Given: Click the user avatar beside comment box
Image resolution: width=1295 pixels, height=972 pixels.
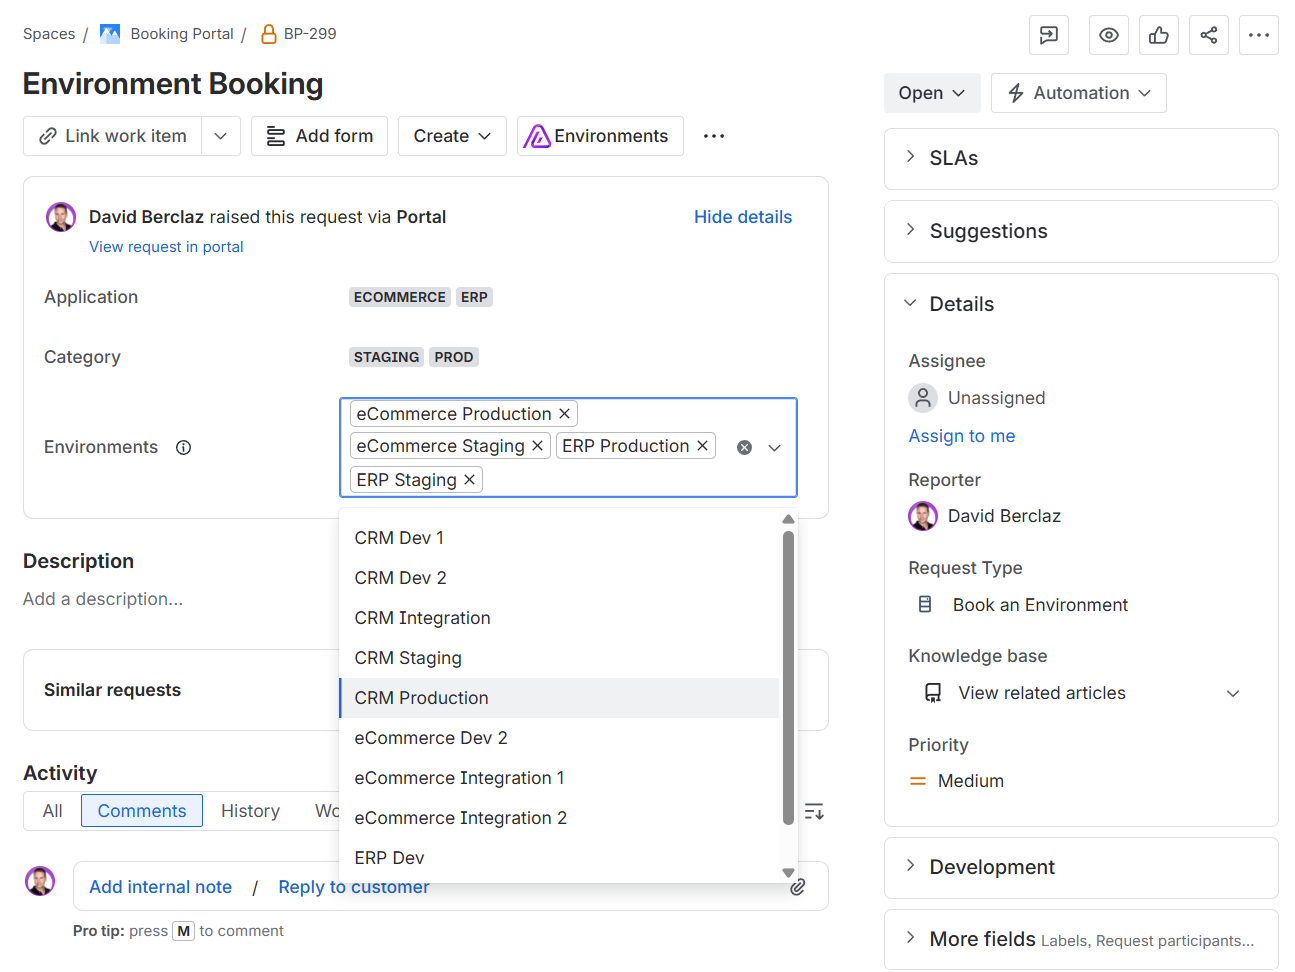Looking at the screenshot, I should pyautogui.click(x=40, y=881).
